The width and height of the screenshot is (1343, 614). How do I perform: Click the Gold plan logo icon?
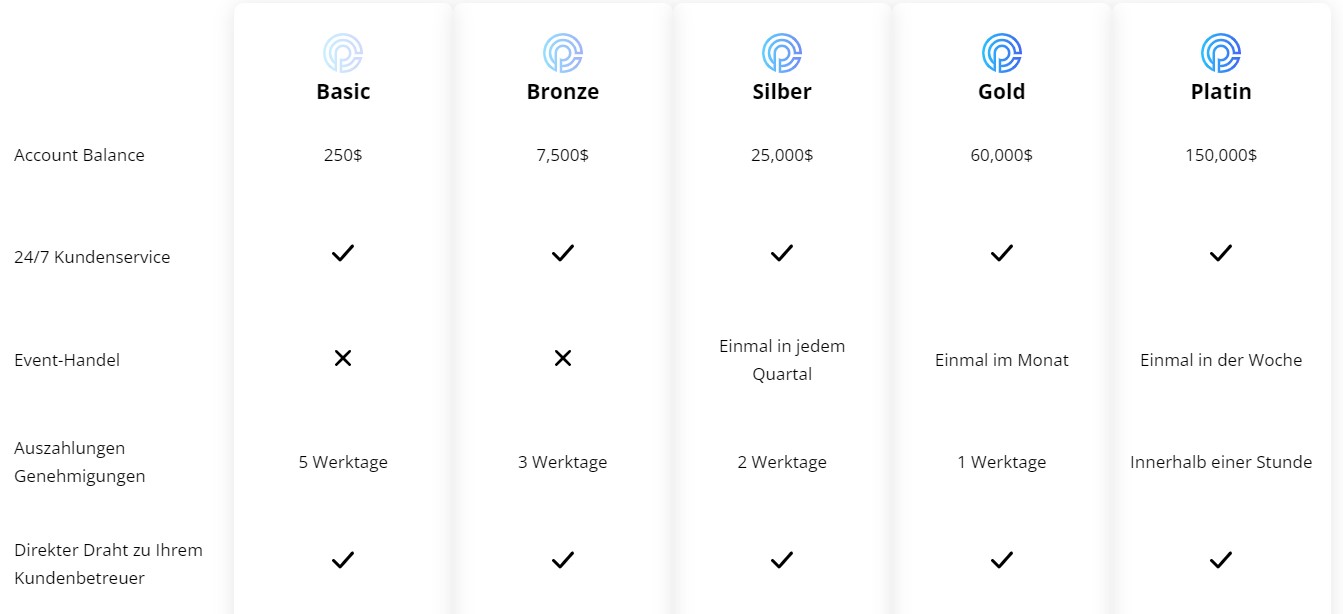click(x=1001, y=52)
